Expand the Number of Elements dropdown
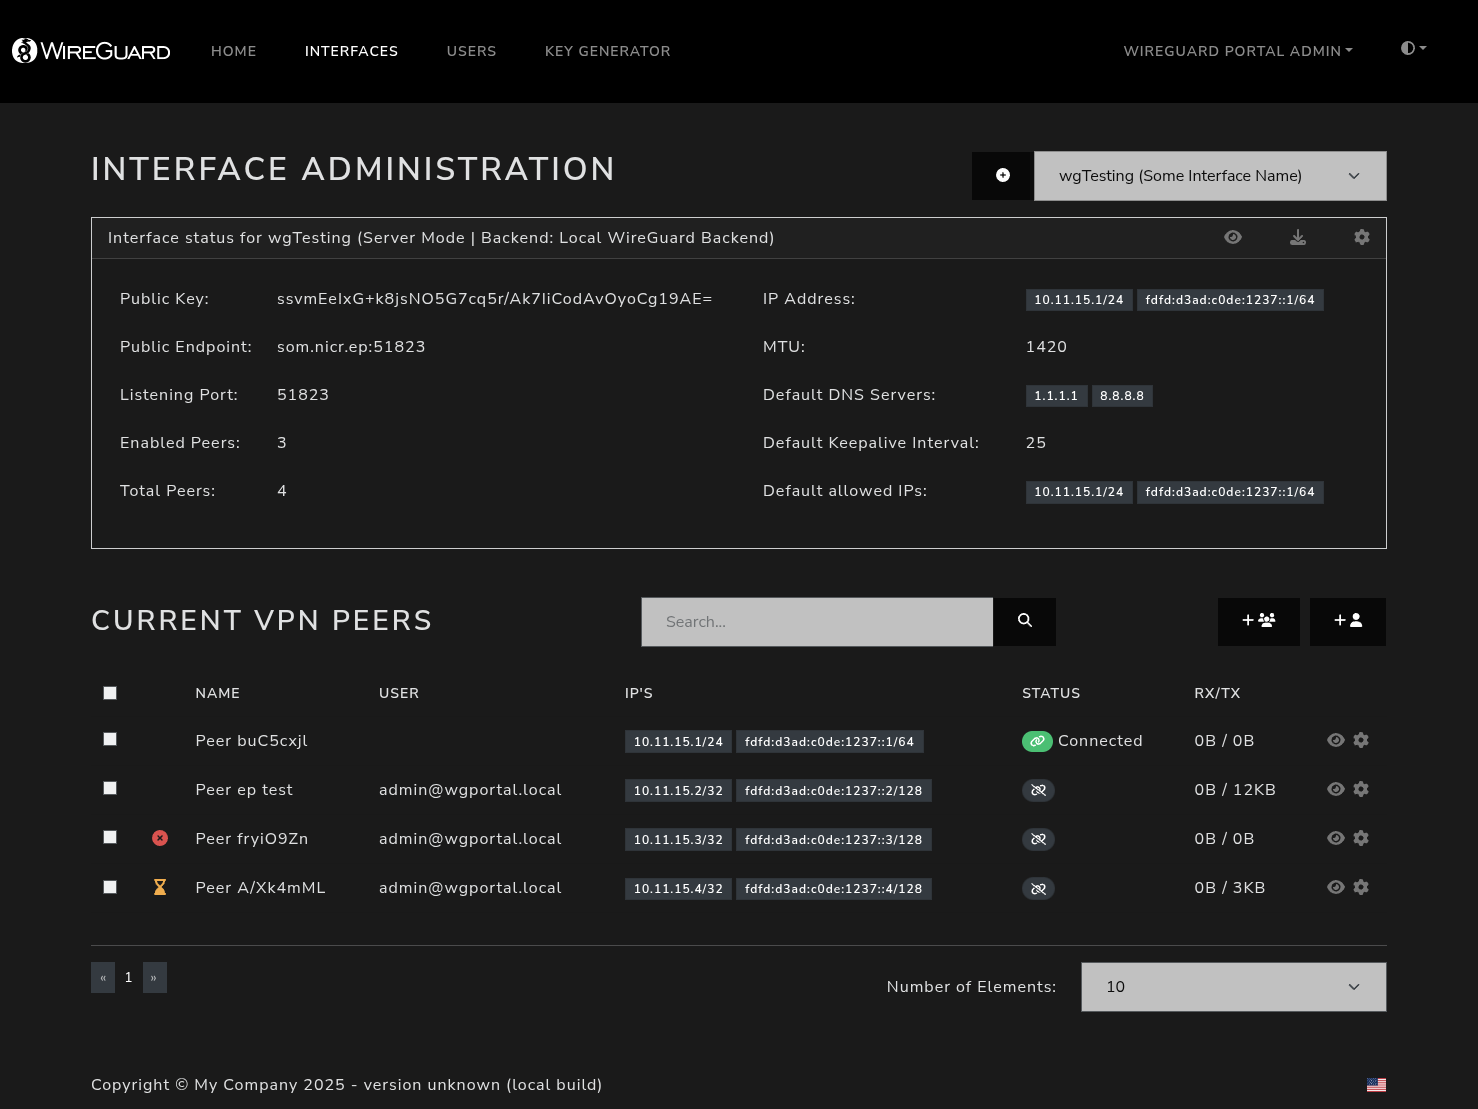Screen dimensions: 1478x1109 click(1233, 987)
